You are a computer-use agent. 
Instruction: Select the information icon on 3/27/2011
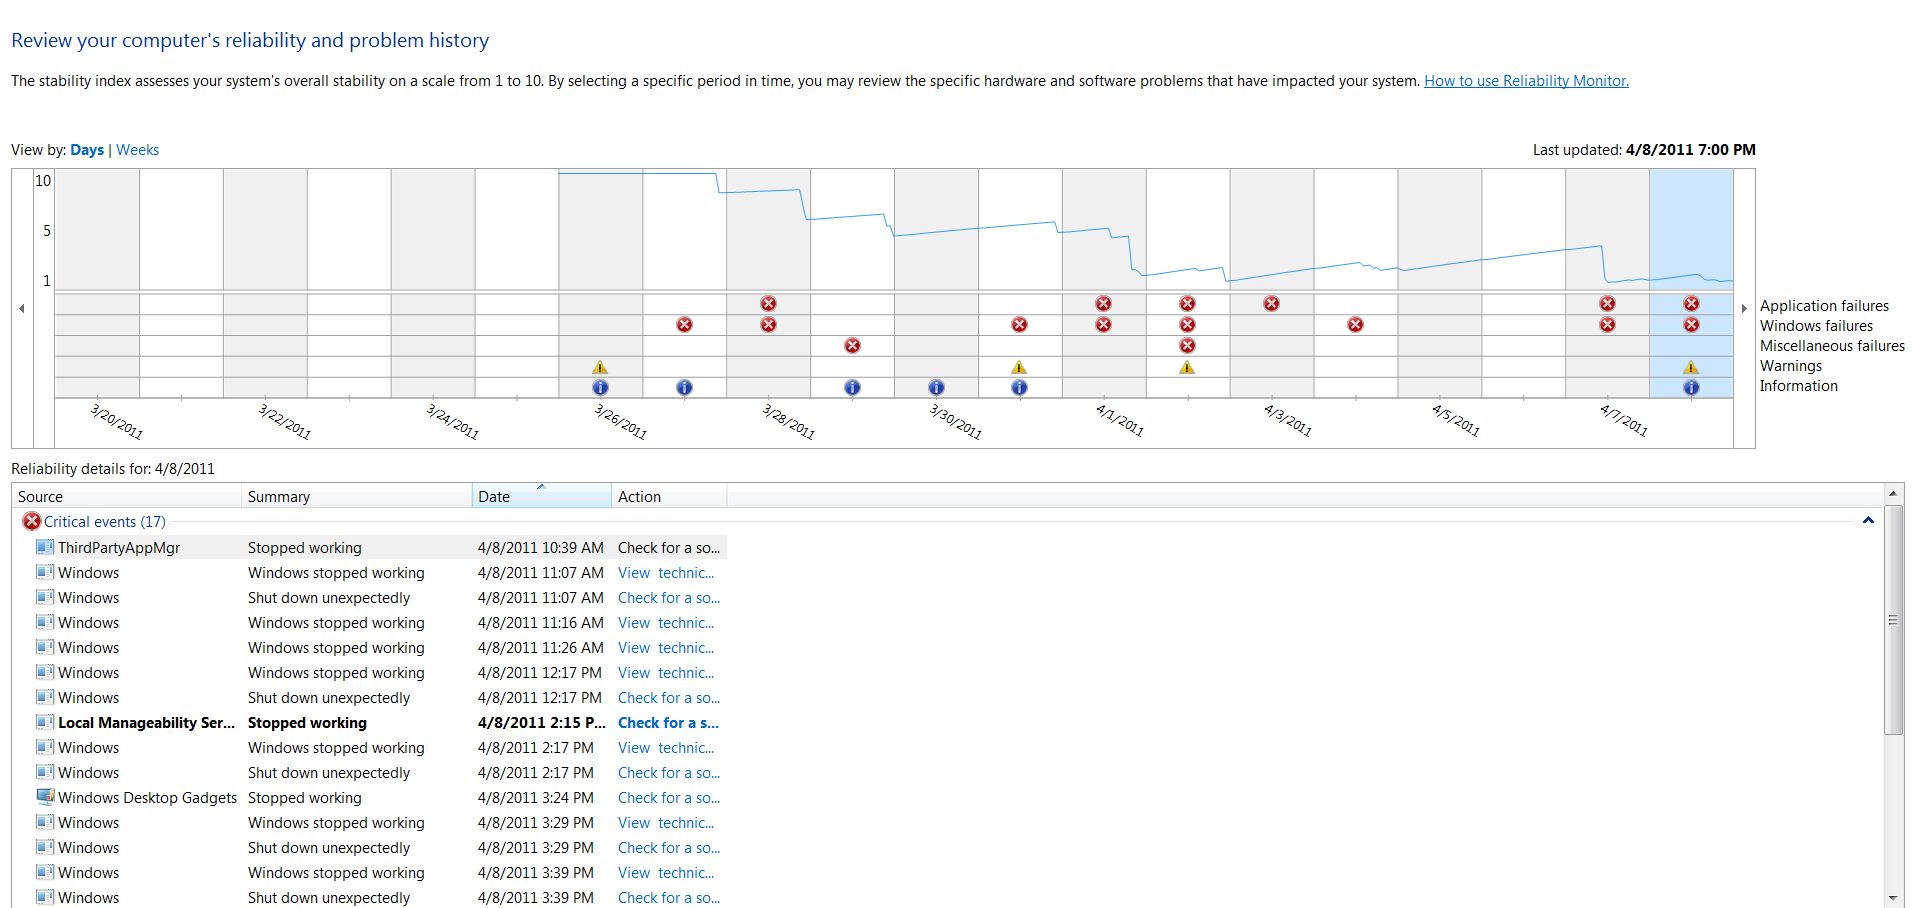click(x=684, y=387)
